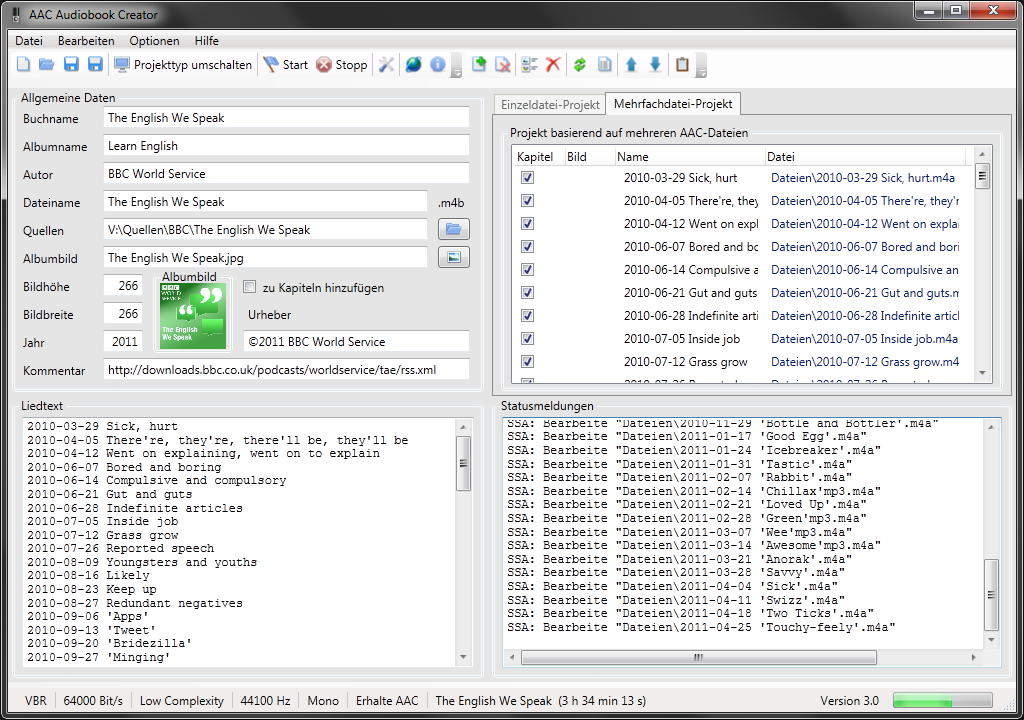
Task: Click into the Buchname field
Action: click(286, 118)
